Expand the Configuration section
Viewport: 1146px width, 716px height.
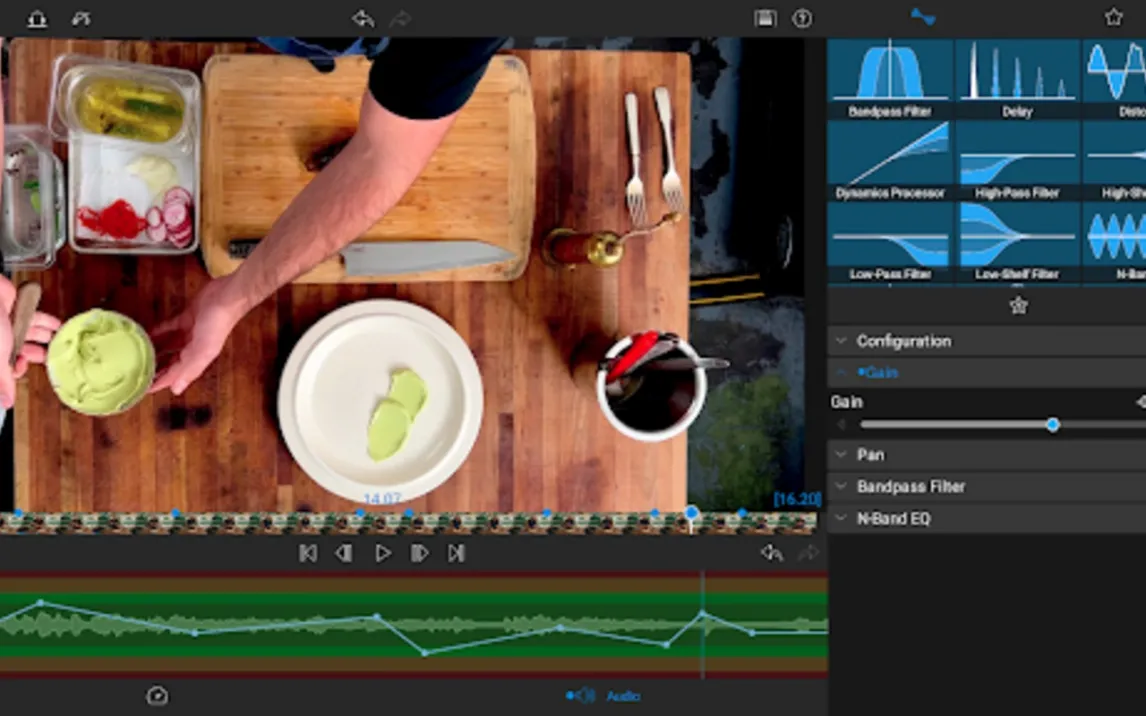pos(903,341)
